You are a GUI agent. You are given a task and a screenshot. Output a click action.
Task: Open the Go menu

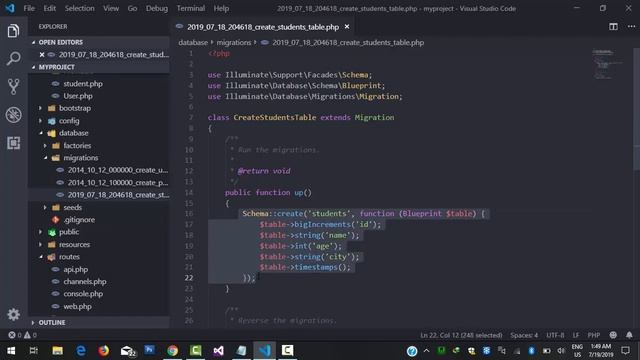[x=132, y=8]
